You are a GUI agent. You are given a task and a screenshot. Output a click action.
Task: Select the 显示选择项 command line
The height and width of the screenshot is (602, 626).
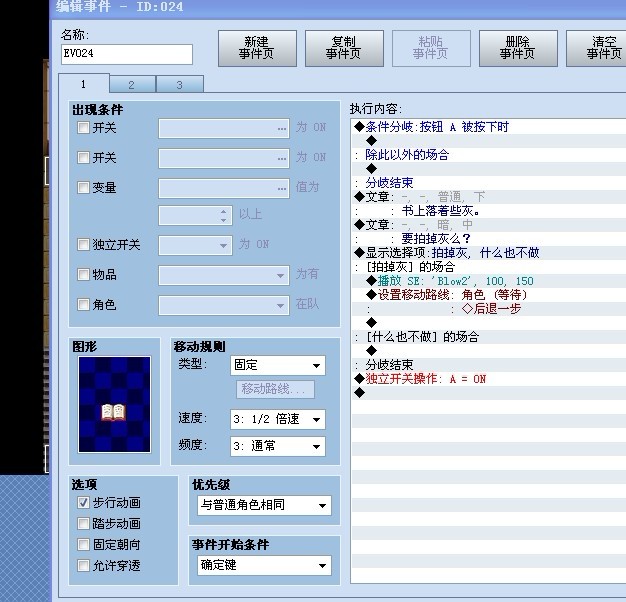(489, 253)
